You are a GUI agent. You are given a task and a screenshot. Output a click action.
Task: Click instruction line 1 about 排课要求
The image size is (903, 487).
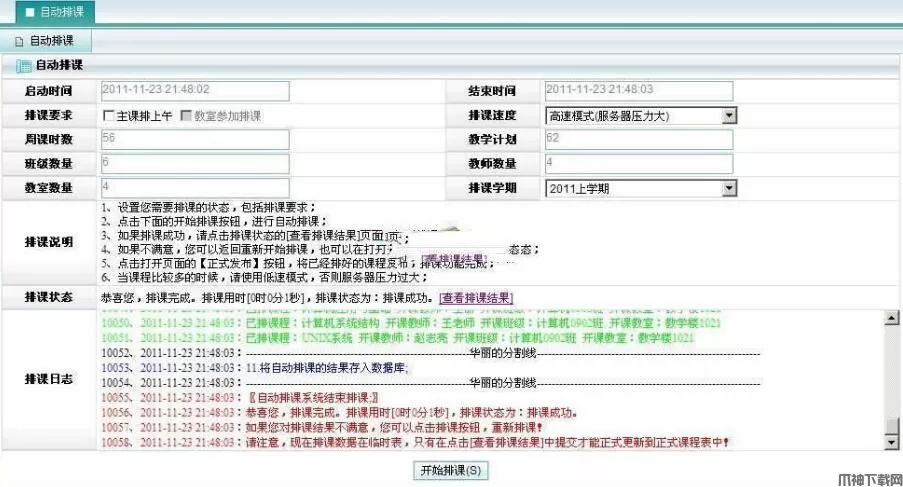(x=208, y=207)
